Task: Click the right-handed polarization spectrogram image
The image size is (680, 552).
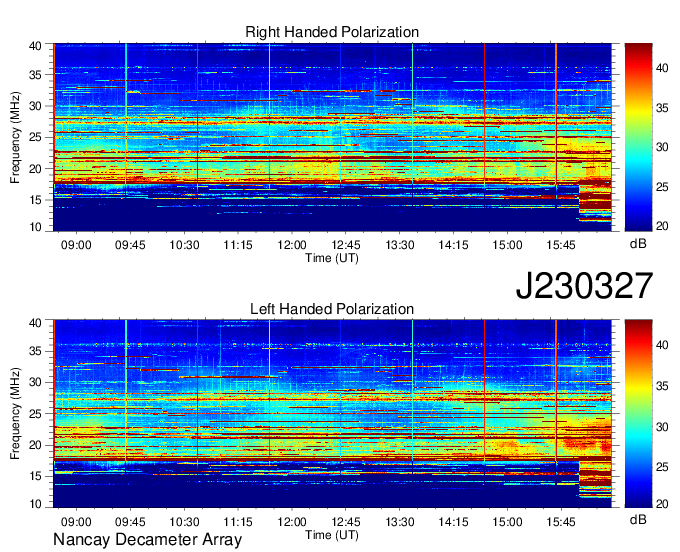Action: tap(332, 137)
